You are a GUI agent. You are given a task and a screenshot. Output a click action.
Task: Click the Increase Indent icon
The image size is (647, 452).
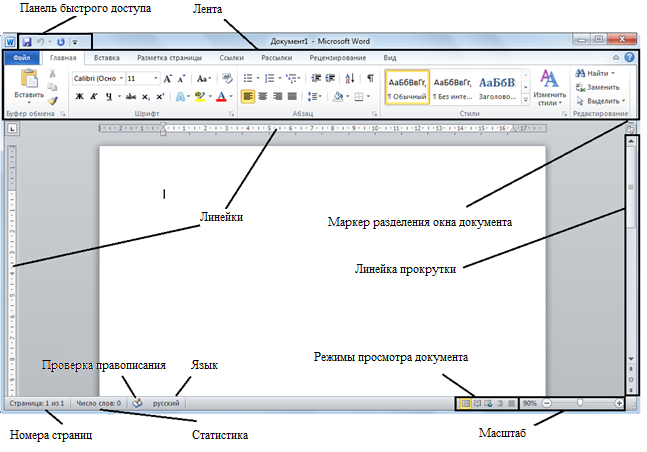pos(330,78)
